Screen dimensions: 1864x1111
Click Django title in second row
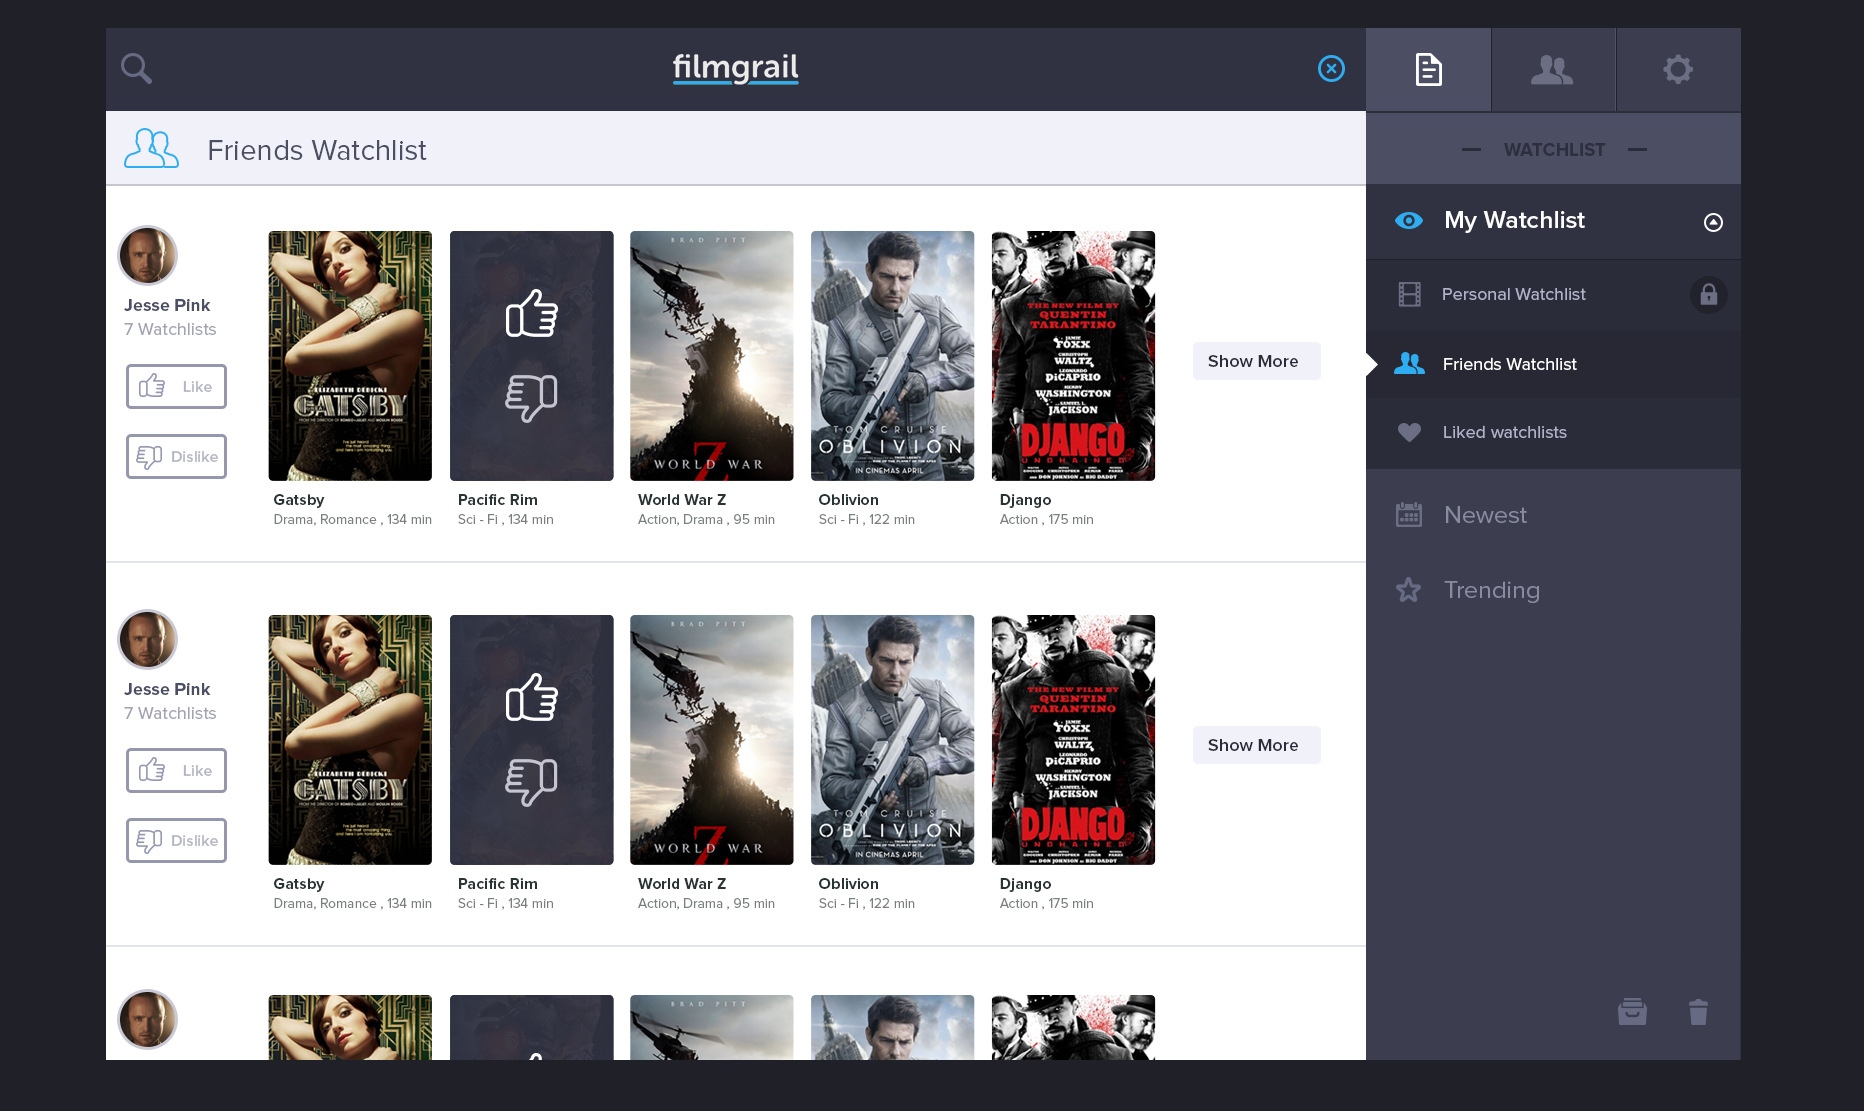coord(1025,883)
